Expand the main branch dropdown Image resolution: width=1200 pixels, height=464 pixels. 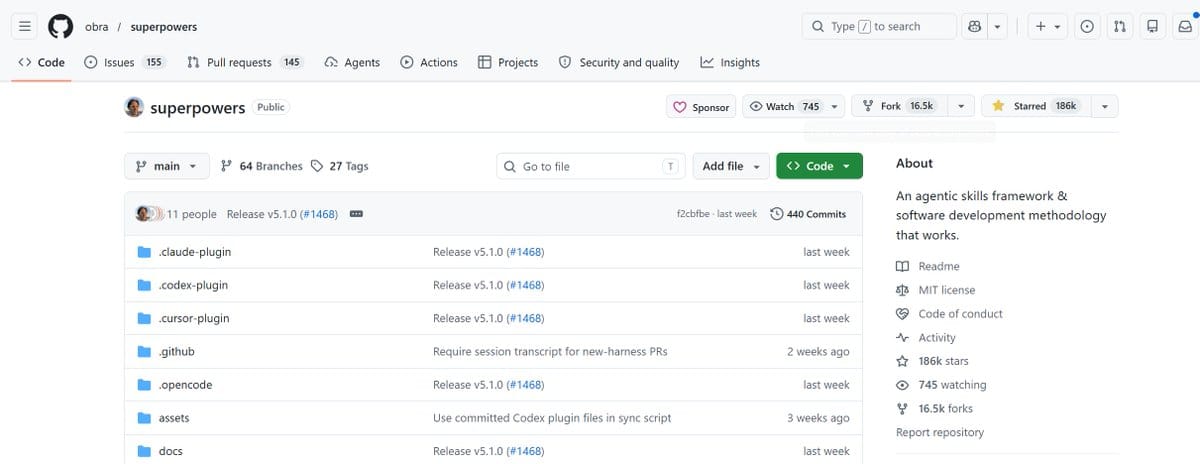coord(166,166)
